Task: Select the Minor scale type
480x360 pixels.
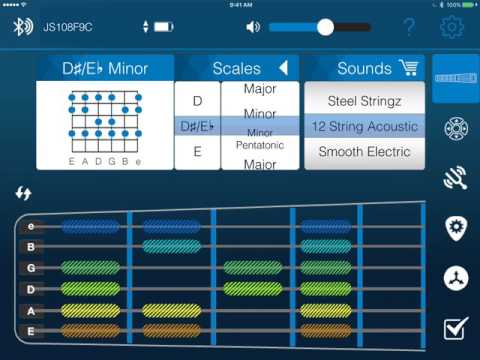Action: (x=260, y=114)
